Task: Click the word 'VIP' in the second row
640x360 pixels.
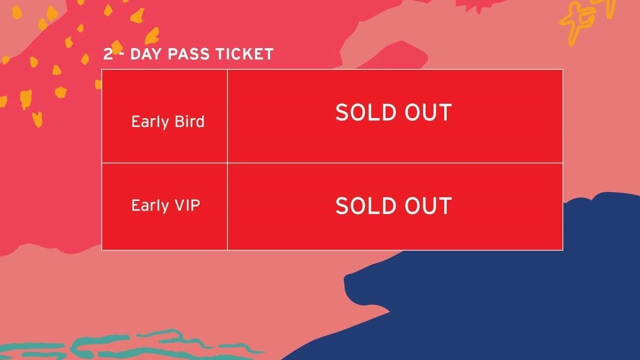Action: coord(188,205)
